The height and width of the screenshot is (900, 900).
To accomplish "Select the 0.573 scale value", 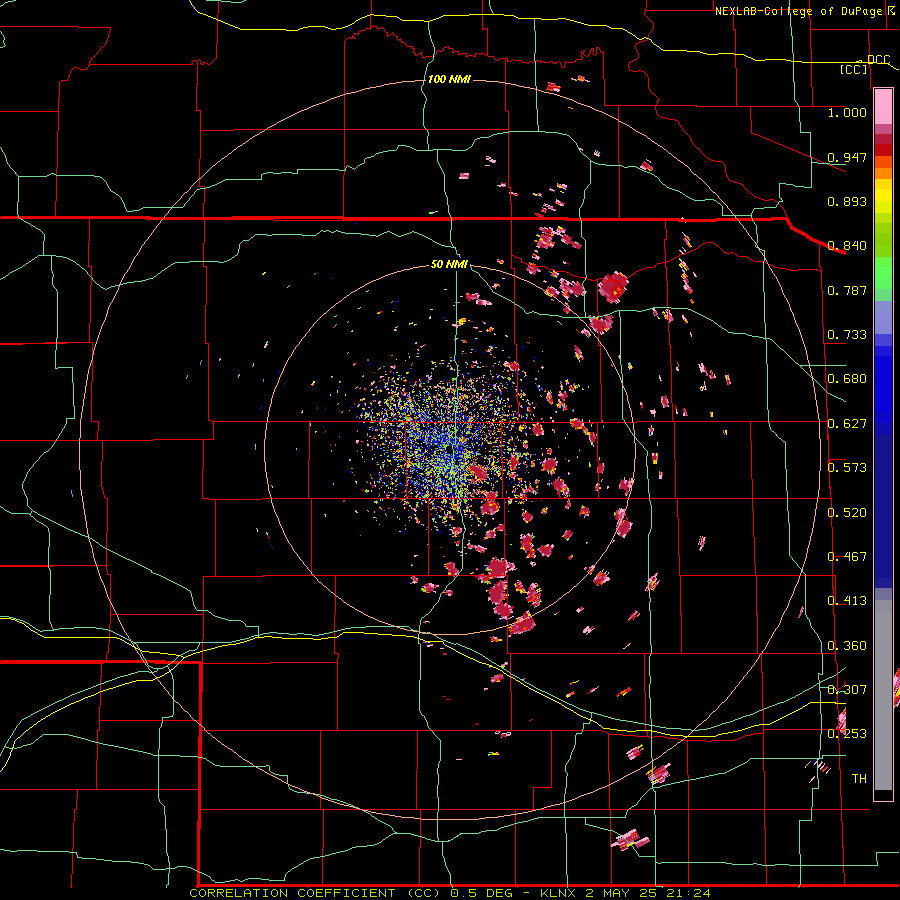I will (x=847, y=468).
